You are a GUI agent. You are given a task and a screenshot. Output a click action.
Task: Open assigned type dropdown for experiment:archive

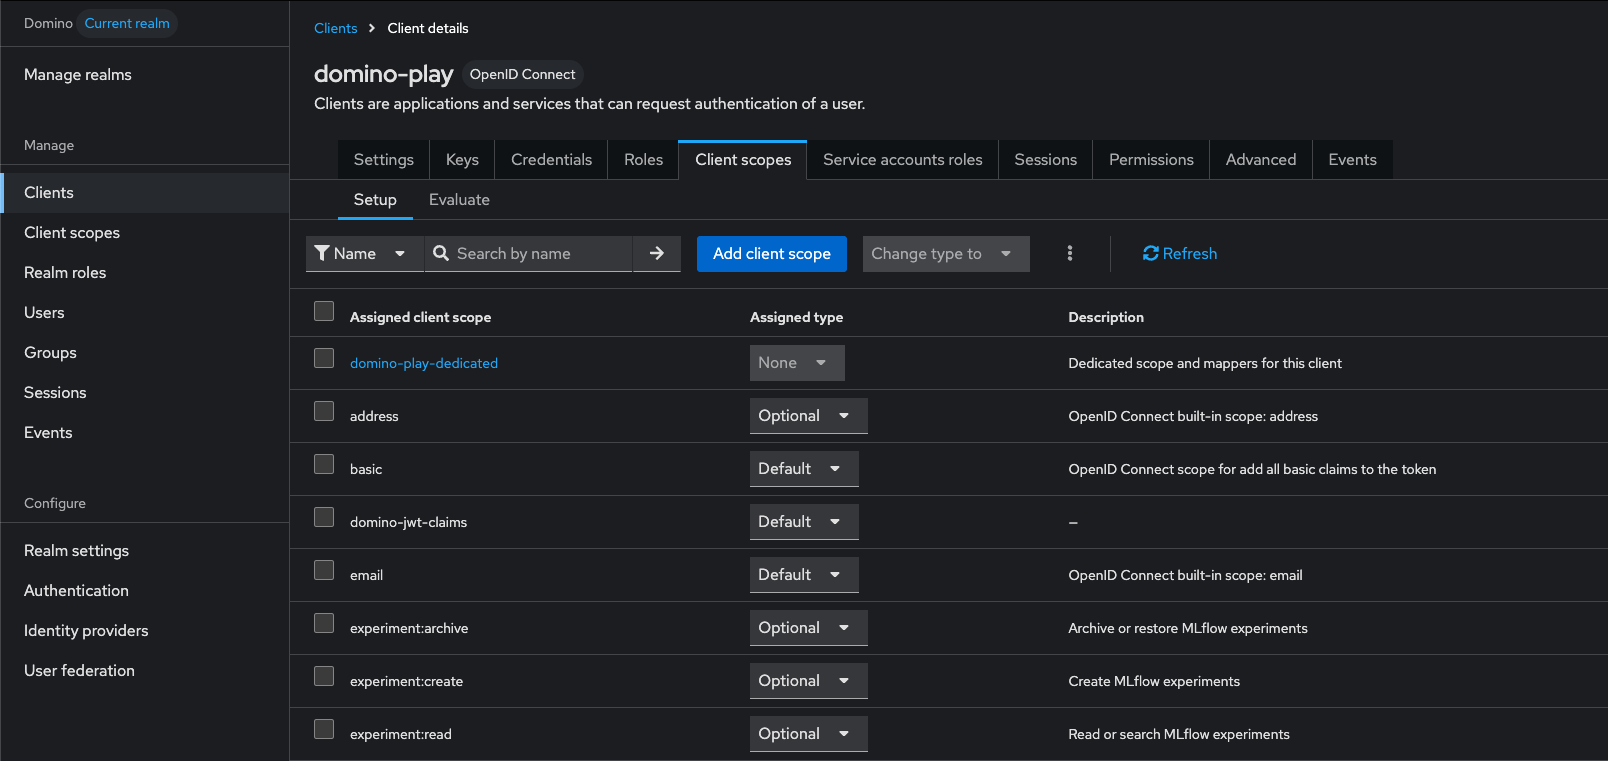point(808,628)
